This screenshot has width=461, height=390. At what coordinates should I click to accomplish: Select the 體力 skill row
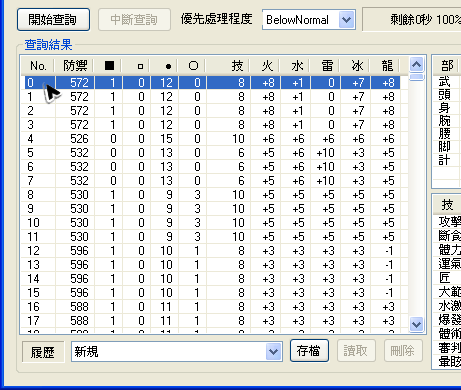click(447, 249)
